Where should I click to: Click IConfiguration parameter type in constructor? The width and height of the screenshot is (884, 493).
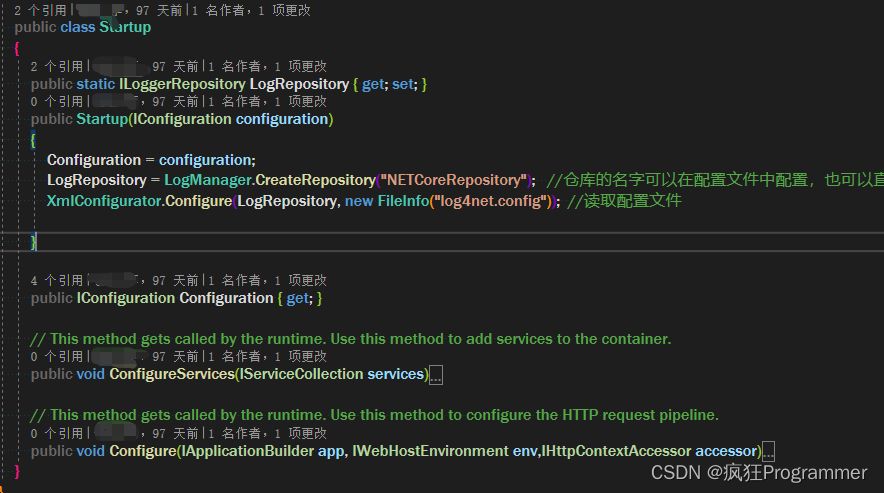pos(182,119)
